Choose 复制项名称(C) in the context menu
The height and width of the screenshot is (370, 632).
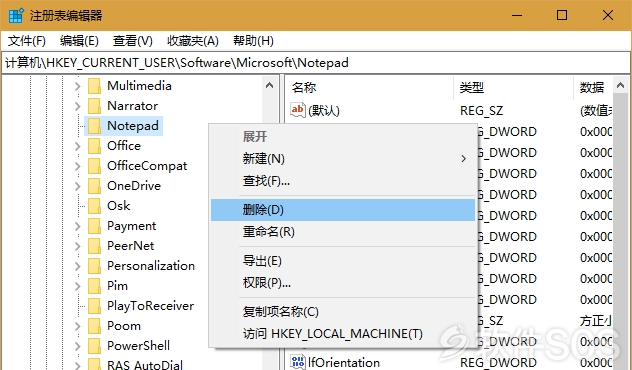343,312
